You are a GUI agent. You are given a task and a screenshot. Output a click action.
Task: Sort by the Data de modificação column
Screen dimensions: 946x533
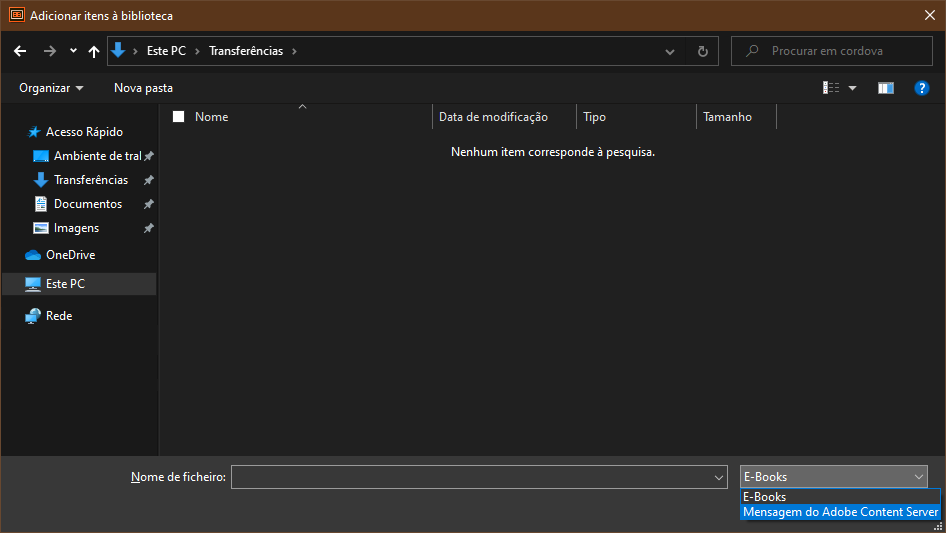coord(493,117)
